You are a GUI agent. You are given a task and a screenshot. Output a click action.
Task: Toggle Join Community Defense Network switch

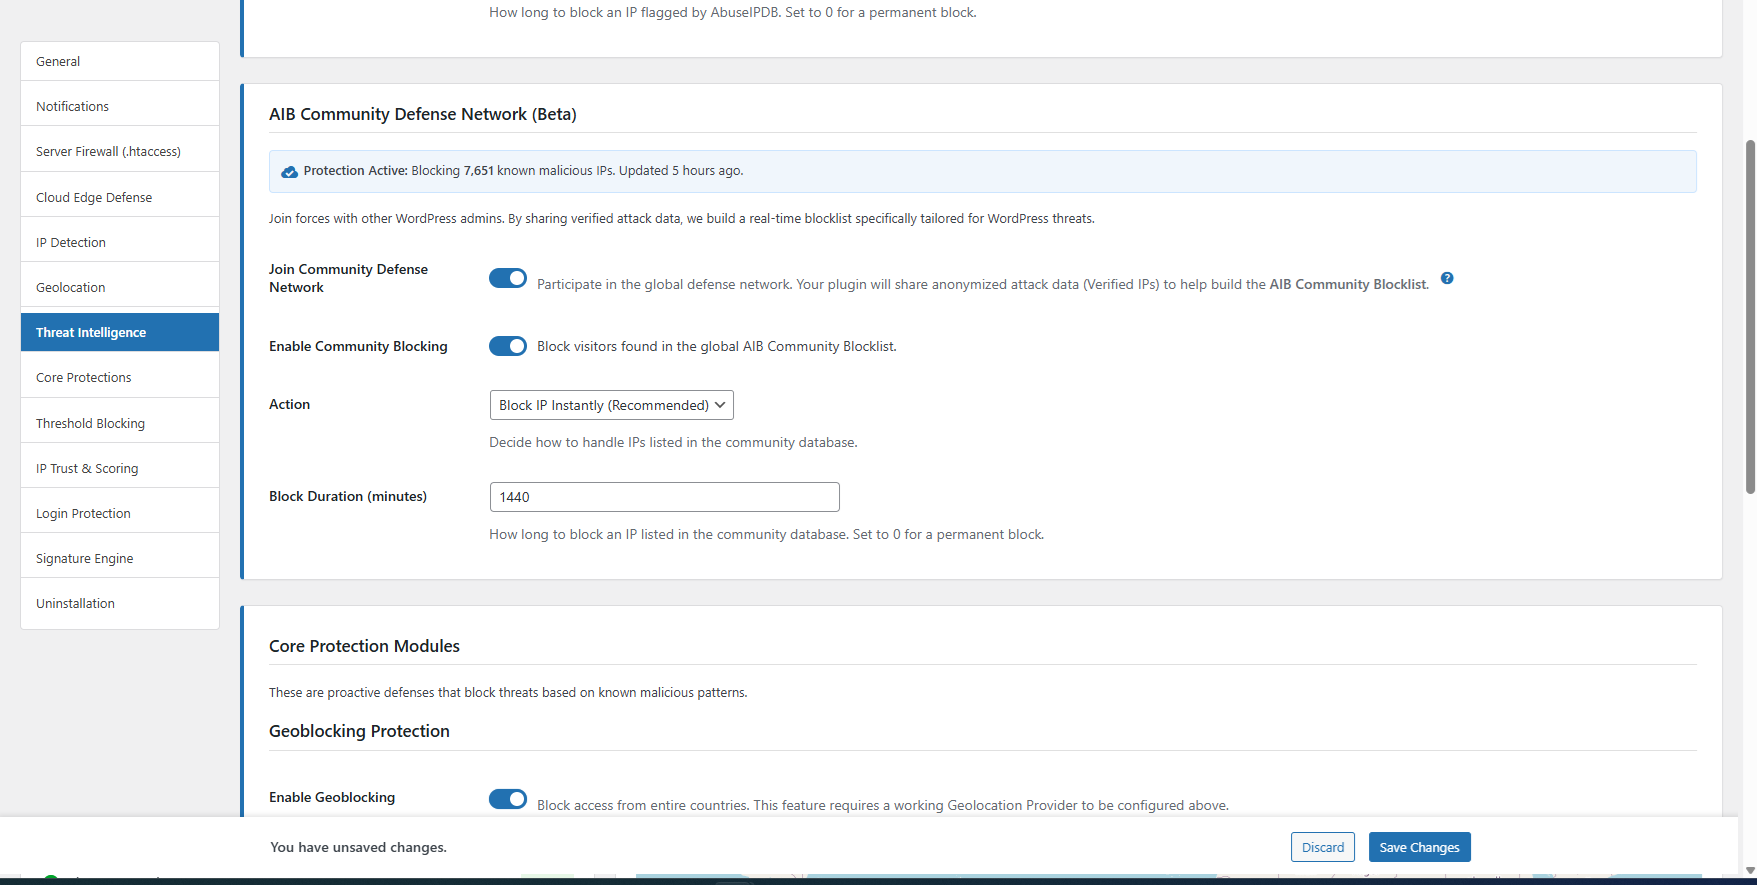tap(508, 278)
